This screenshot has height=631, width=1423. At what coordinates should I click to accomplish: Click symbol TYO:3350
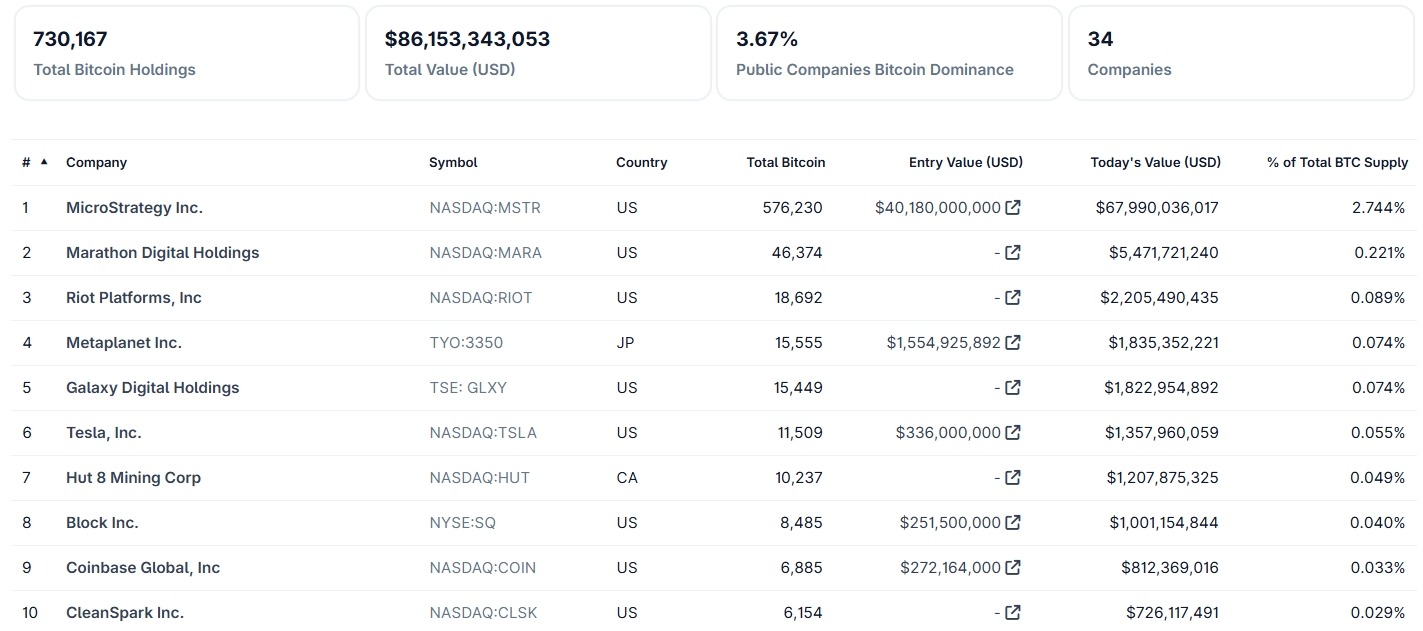click(466, 343)
